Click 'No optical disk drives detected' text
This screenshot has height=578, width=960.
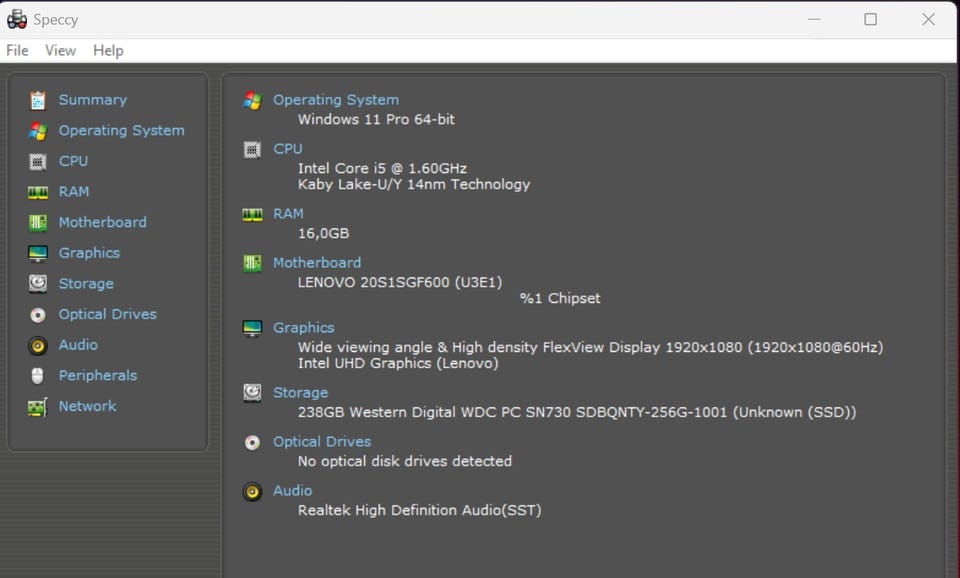coord(405,461)
